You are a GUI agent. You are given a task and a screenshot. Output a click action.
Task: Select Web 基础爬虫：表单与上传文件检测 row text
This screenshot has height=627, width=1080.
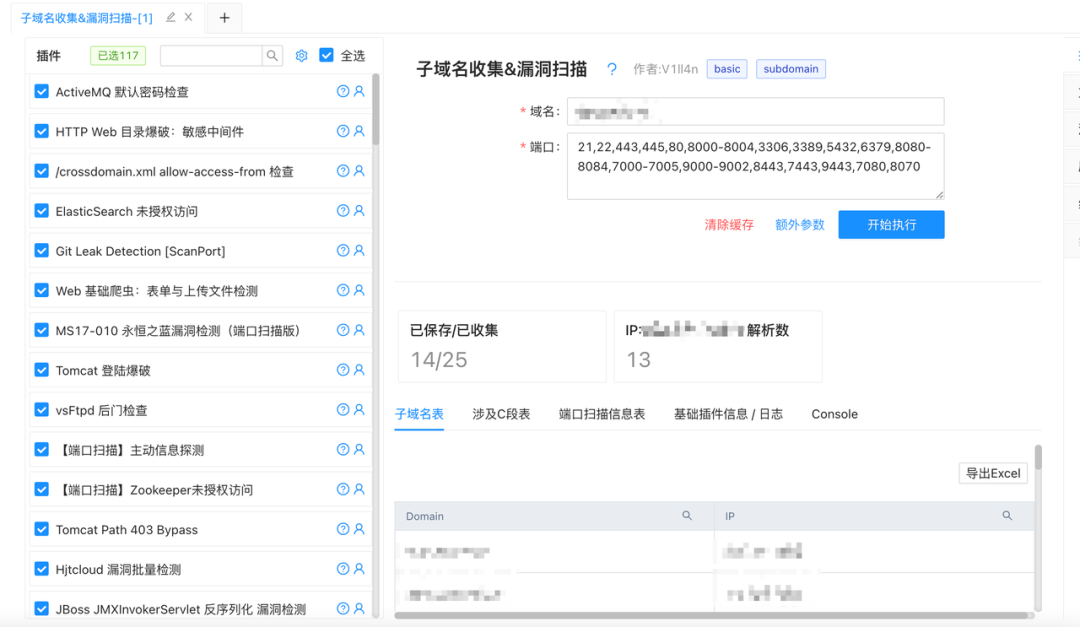click(x=156, y=291)
